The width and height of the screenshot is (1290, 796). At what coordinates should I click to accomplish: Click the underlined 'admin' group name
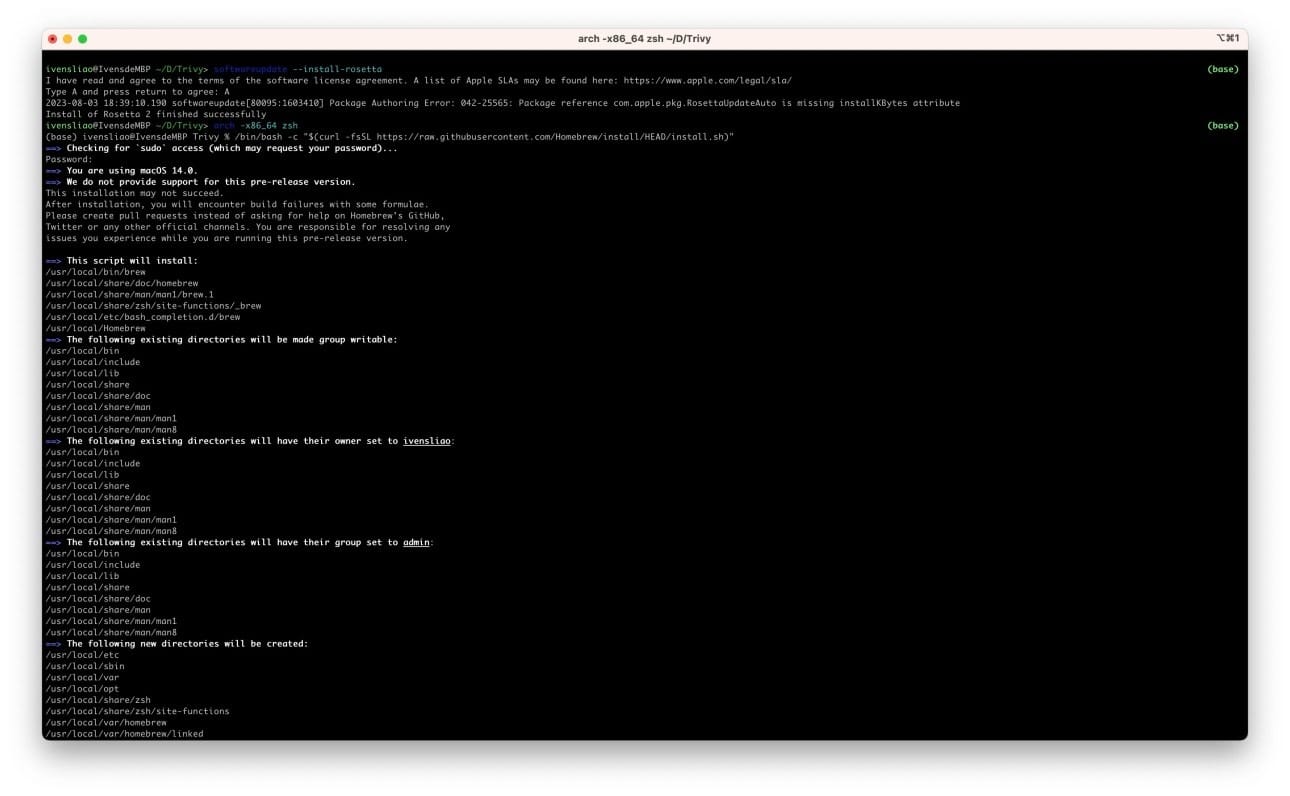point(416,542)
